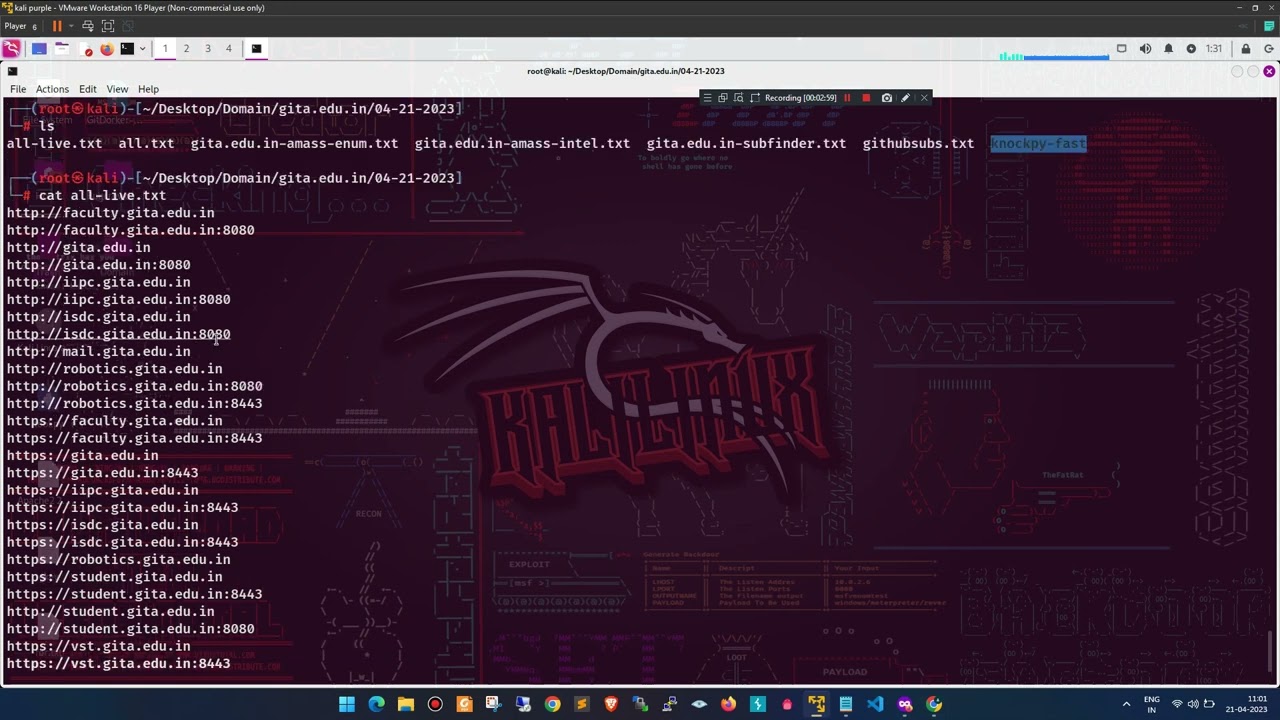Click the http://robotics.gita.edu.in:8443 line
The height and width of the screenshot is (720, 1280).
135,403
